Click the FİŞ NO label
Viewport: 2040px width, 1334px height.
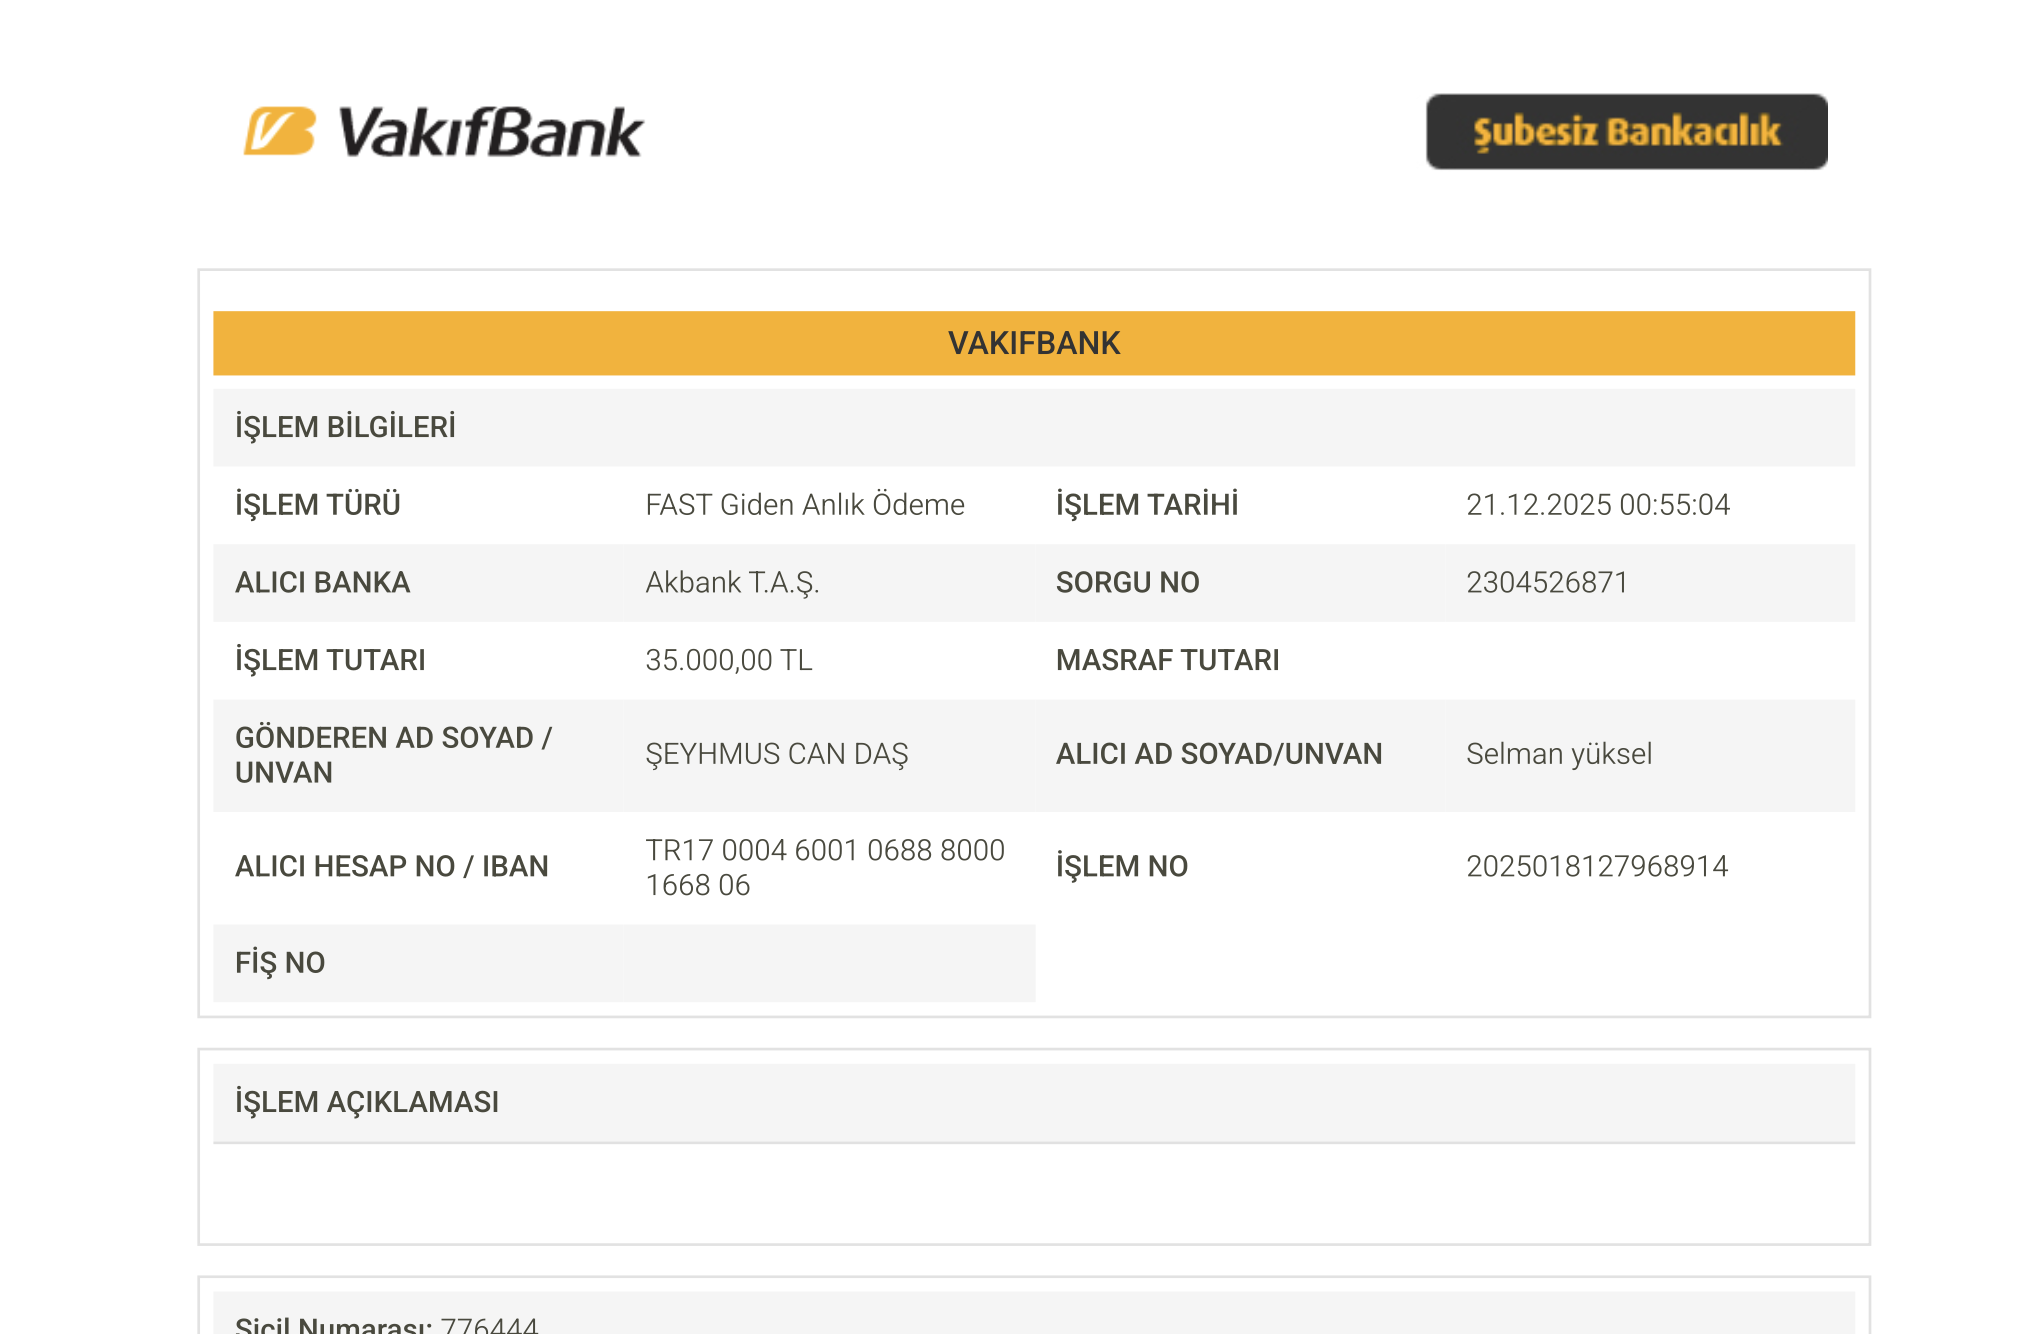click(x=280, y=963)
